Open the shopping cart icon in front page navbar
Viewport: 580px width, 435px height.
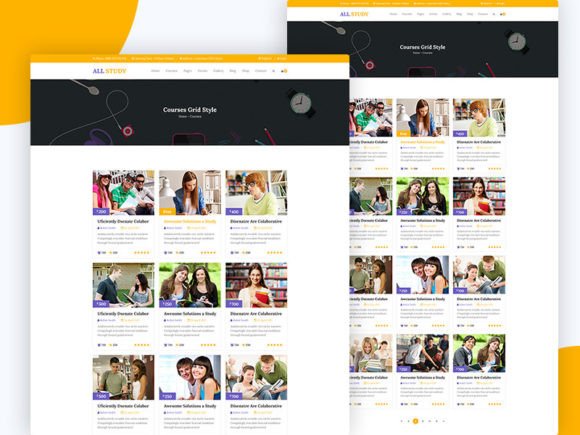284,71
